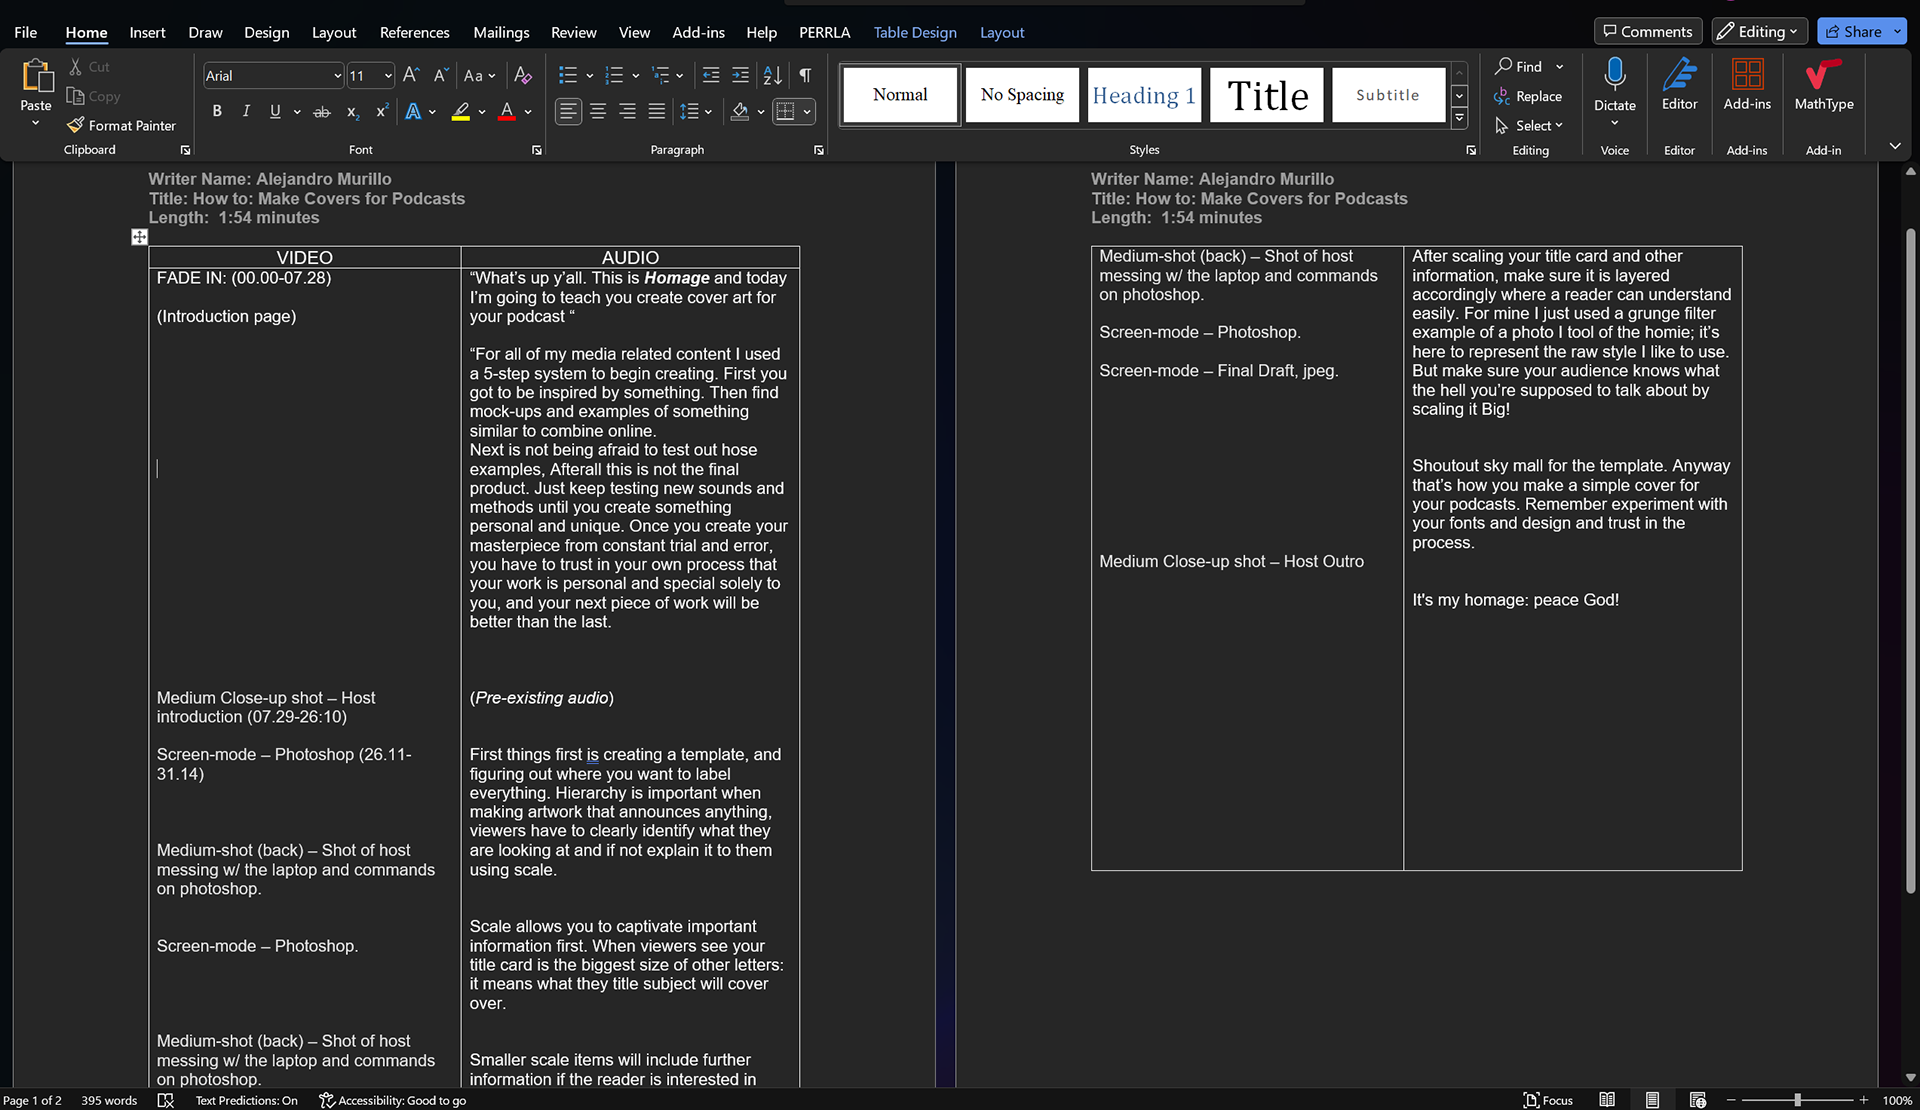
Task: Open the Arial font name dropdown
Action: pos(337,76)
